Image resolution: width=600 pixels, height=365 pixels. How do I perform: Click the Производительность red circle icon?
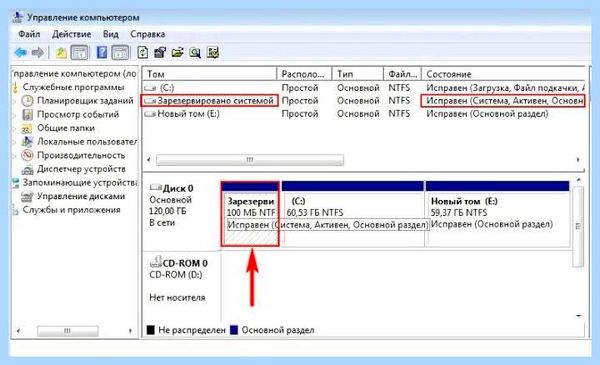click(27, 155)
